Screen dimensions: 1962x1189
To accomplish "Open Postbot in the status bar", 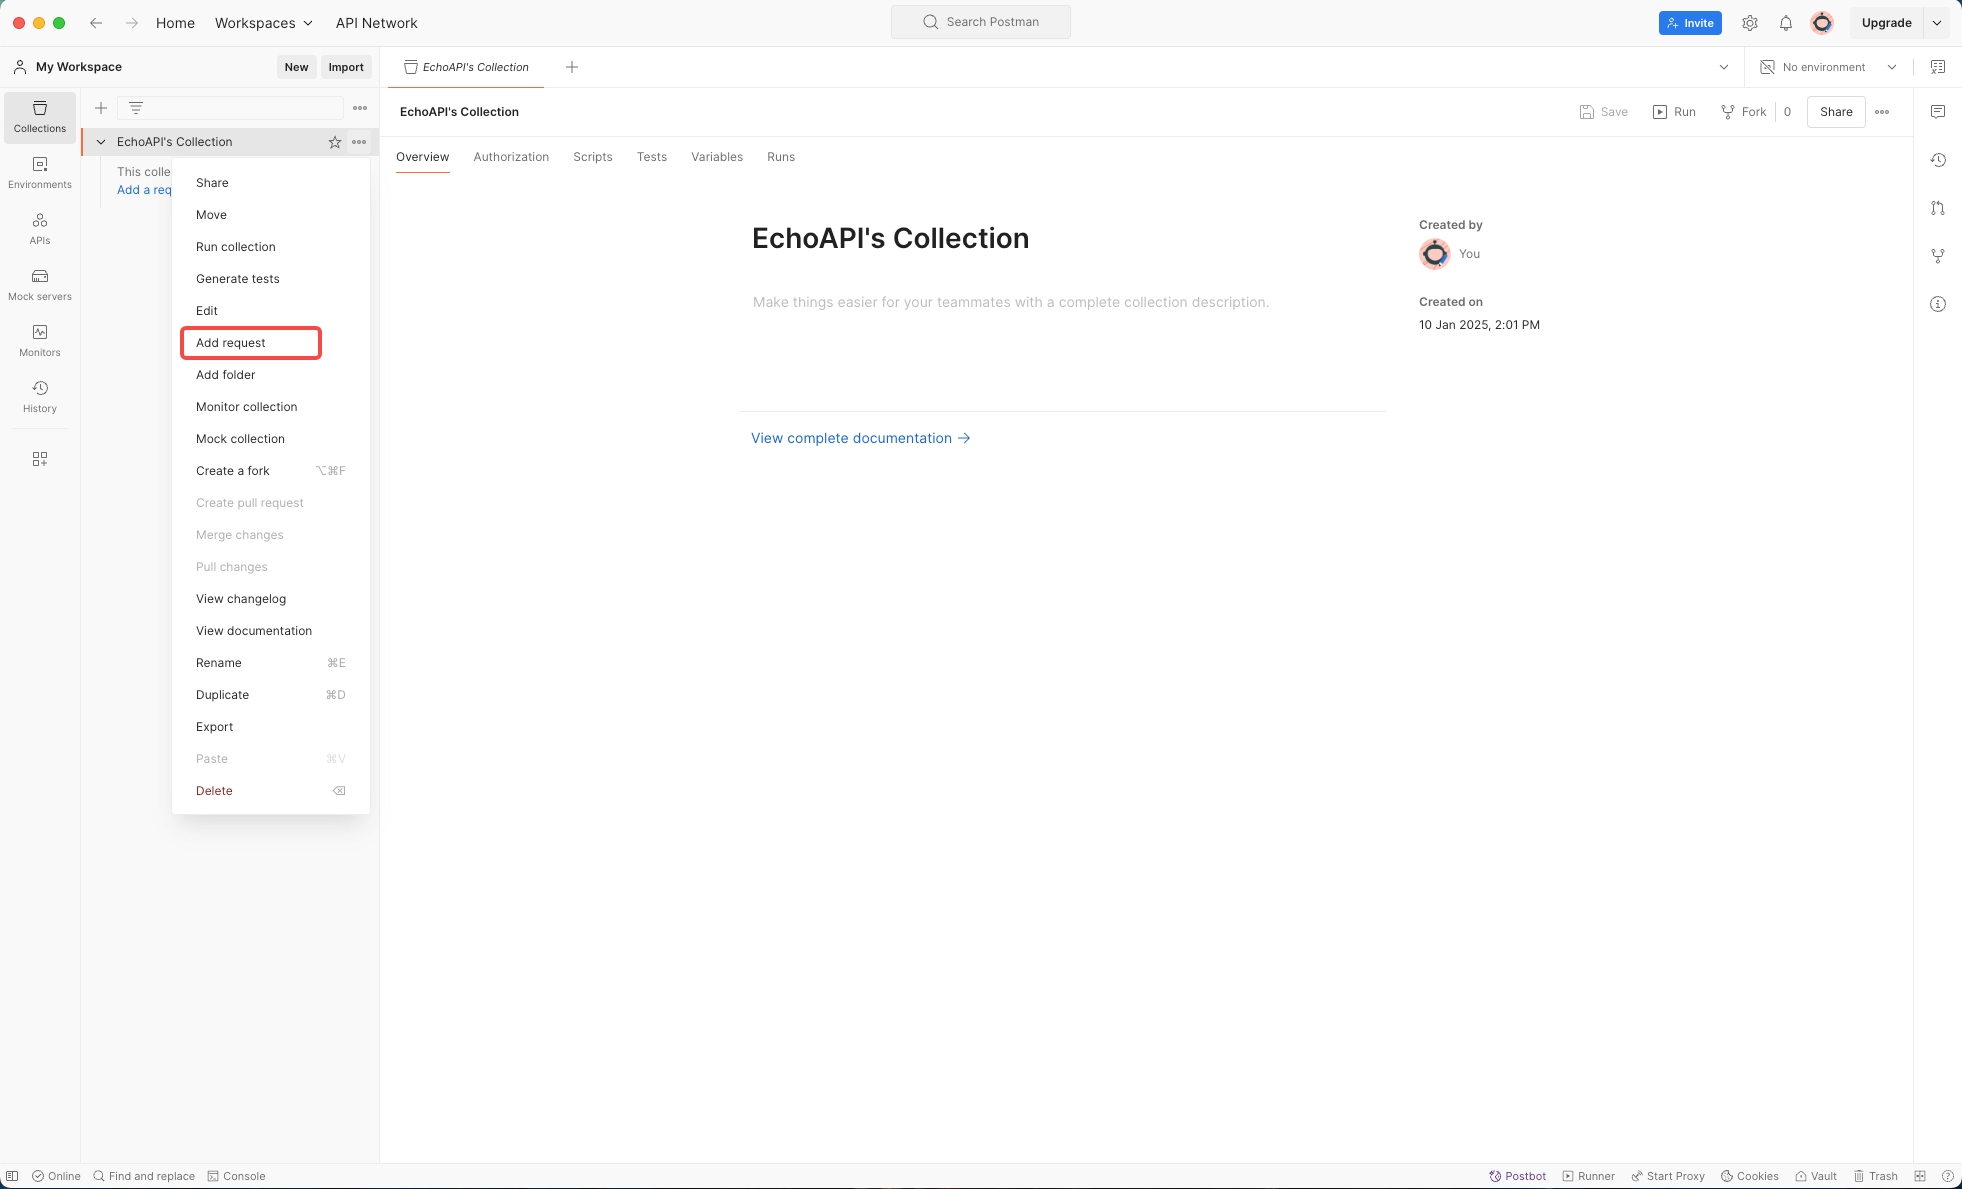I will coord(1517,1176).
